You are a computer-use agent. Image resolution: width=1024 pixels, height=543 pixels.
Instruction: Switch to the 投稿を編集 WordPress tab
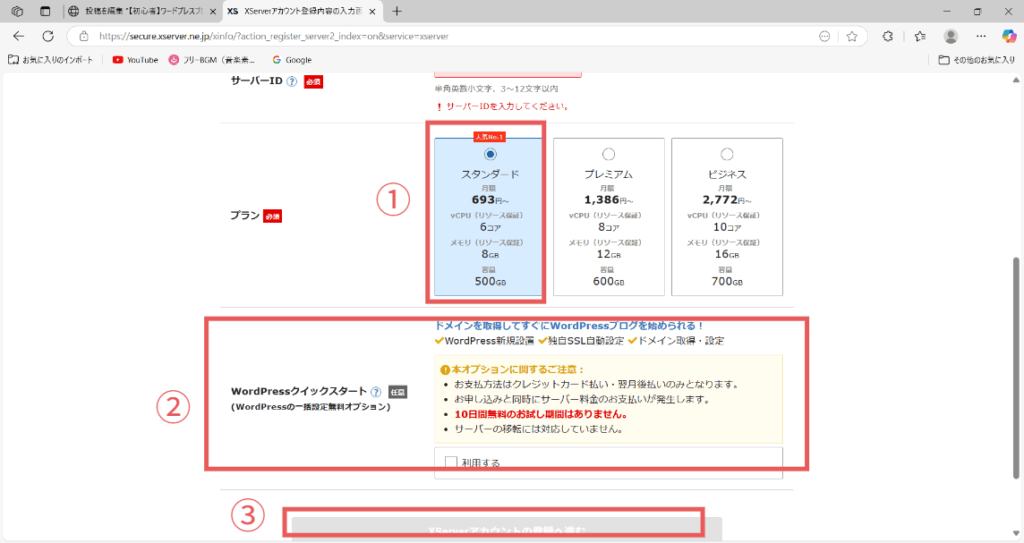143,11
